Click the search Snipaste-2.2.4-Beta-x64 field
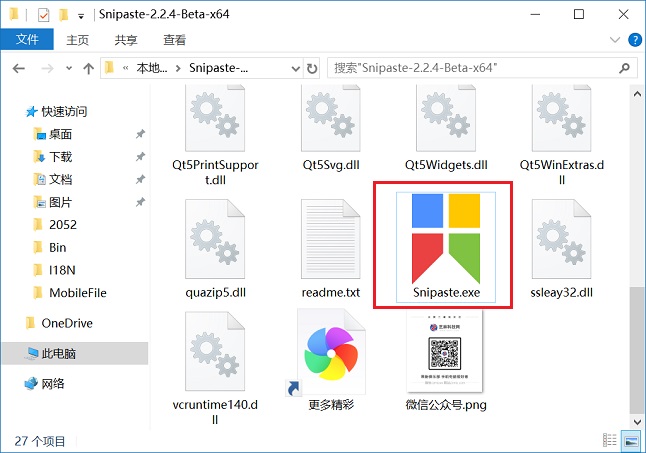This screenshot has height=453, width=646. click(481, 68)
